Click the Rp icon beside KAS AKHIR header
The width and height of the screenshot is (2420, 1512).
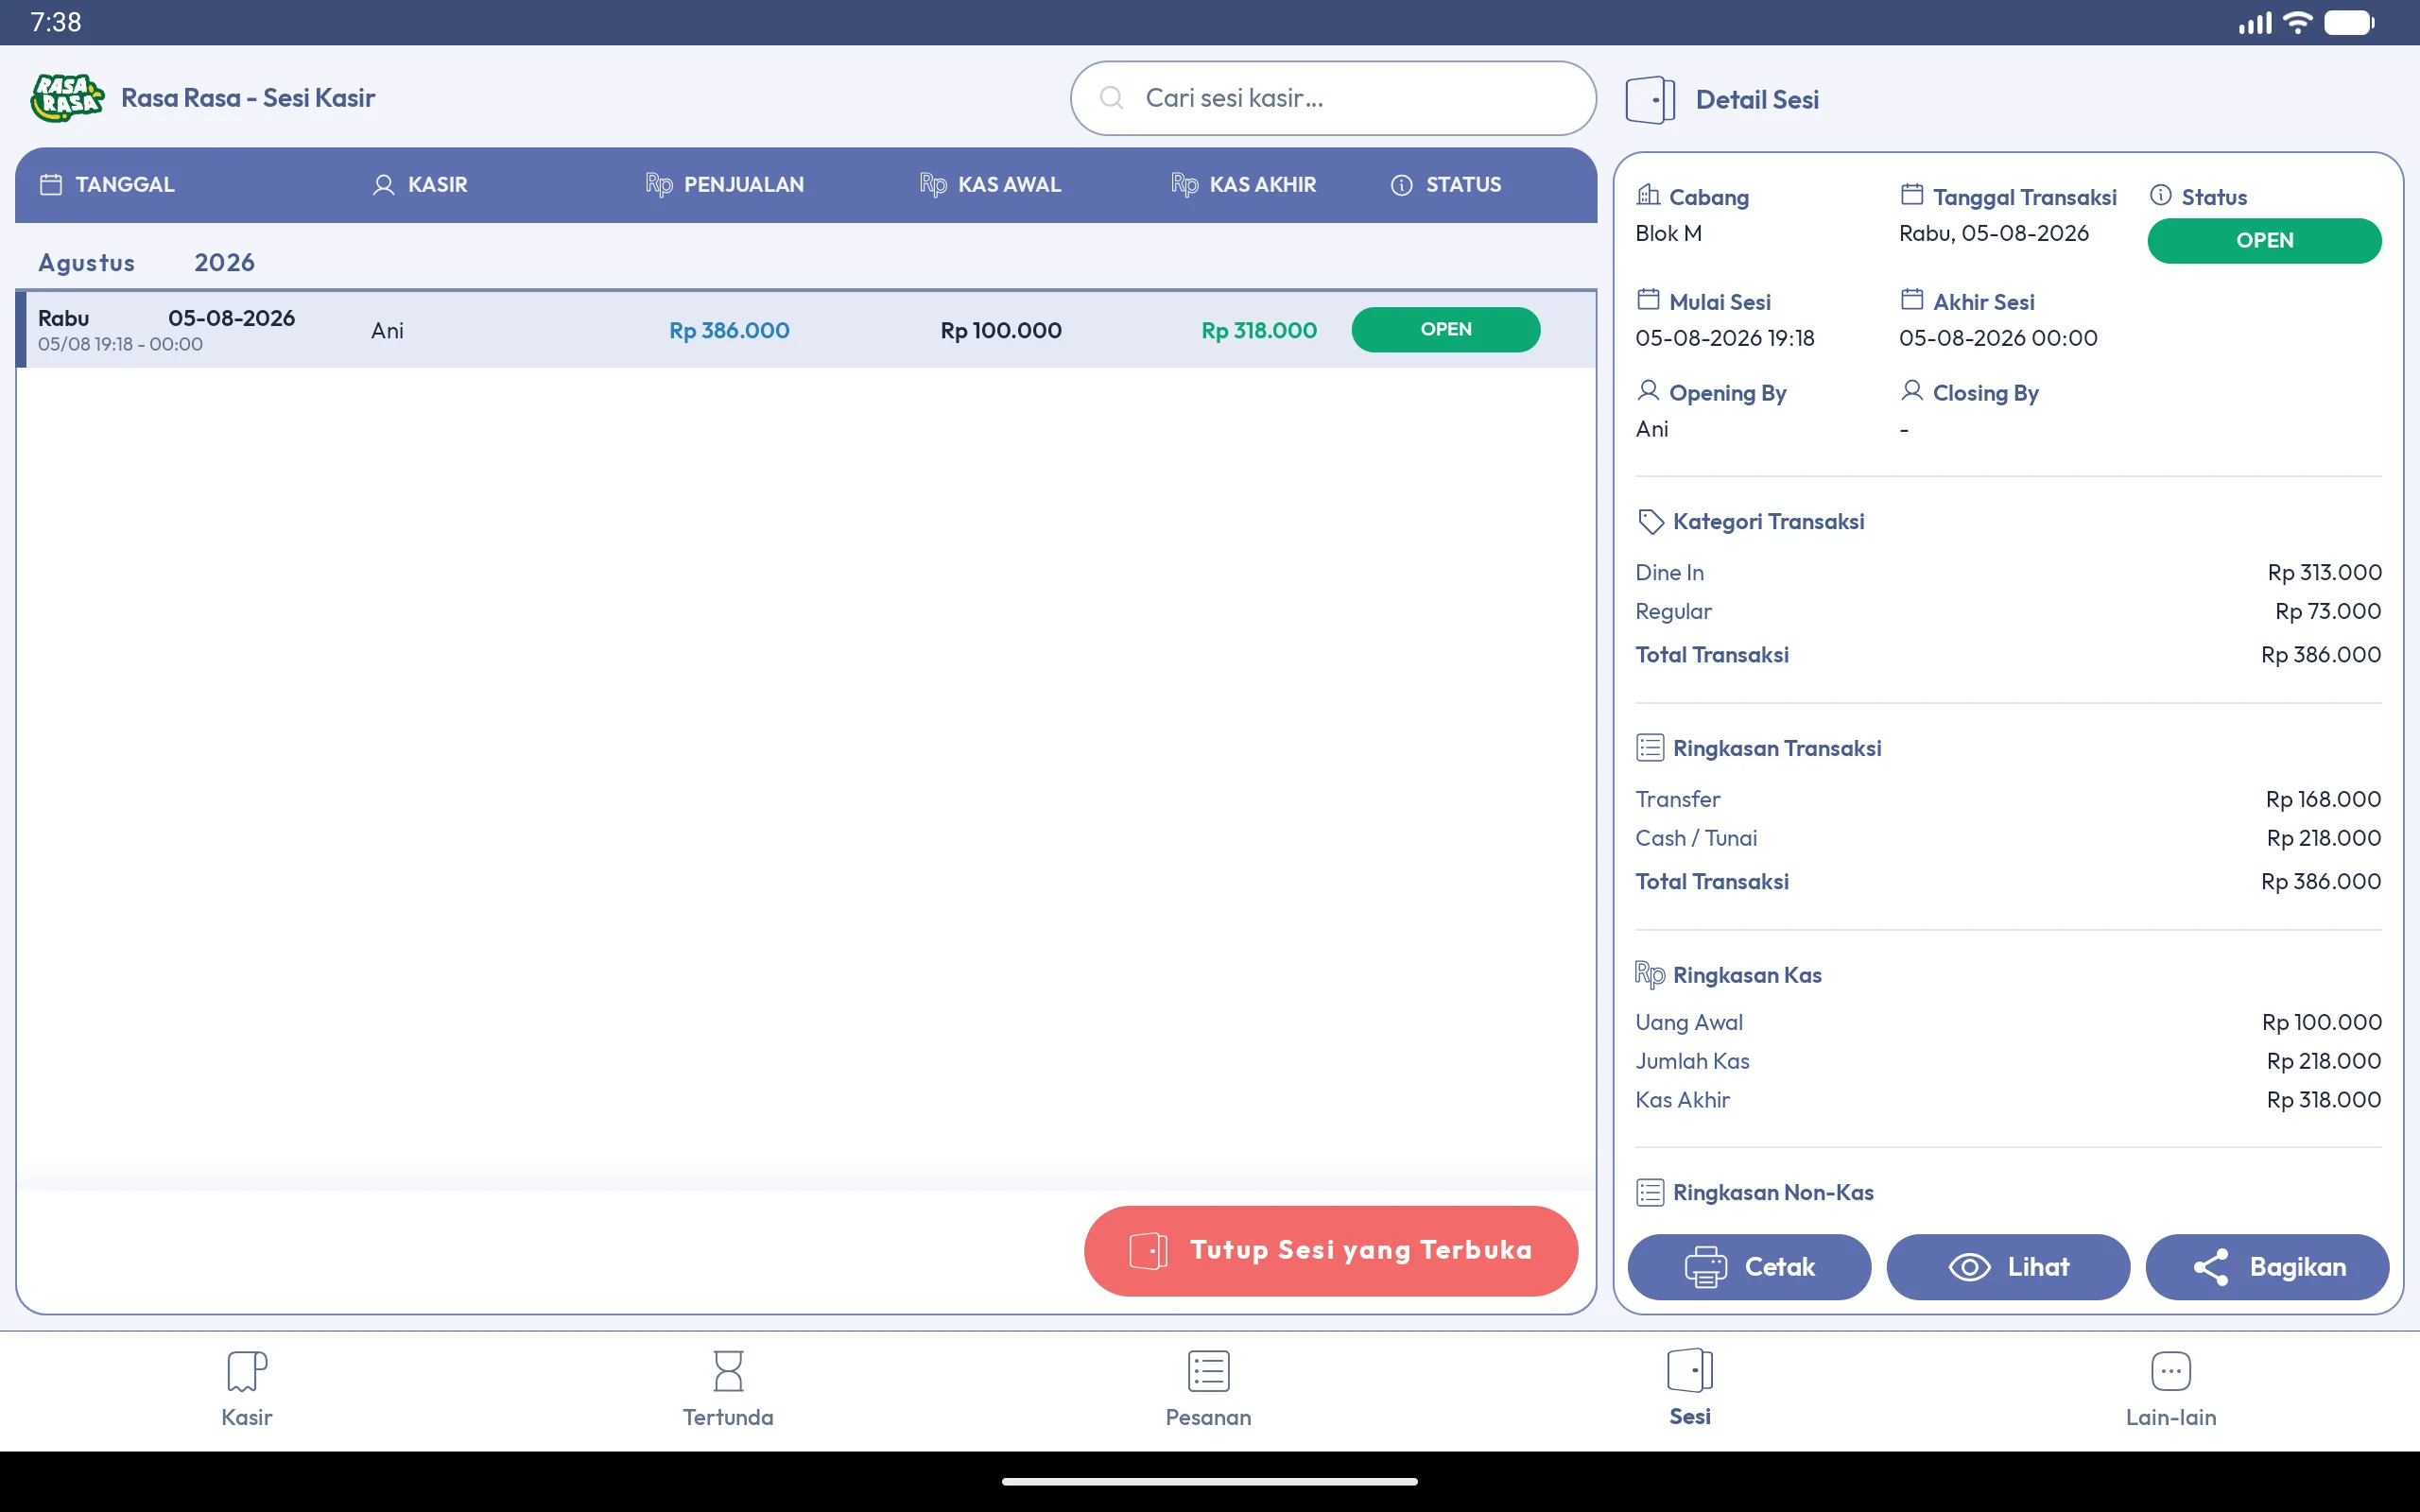tap(1185, 185)
